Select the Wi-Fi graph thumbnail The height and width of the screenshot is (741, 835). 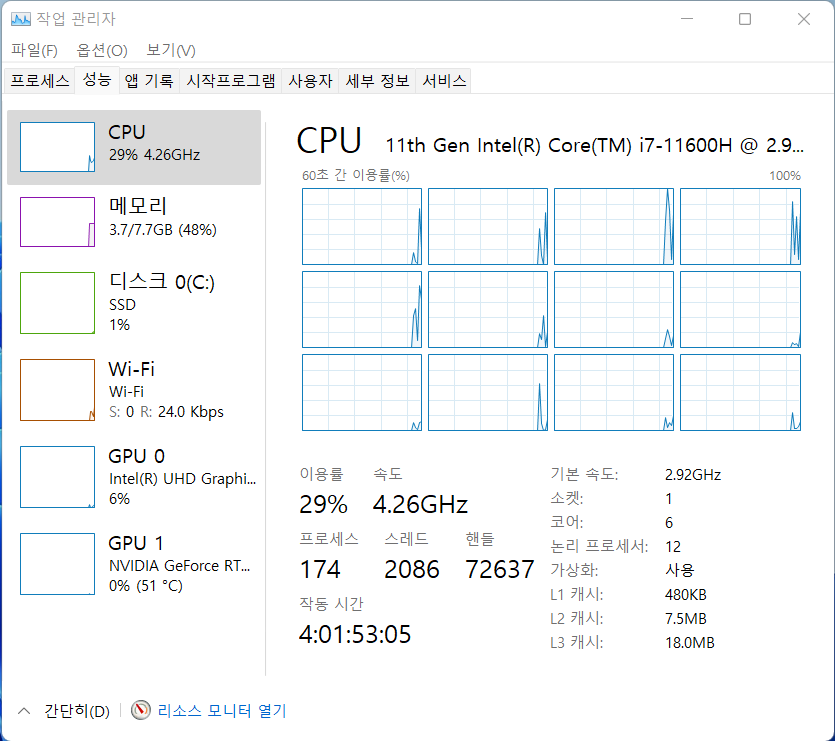click(x=57, y=390)
